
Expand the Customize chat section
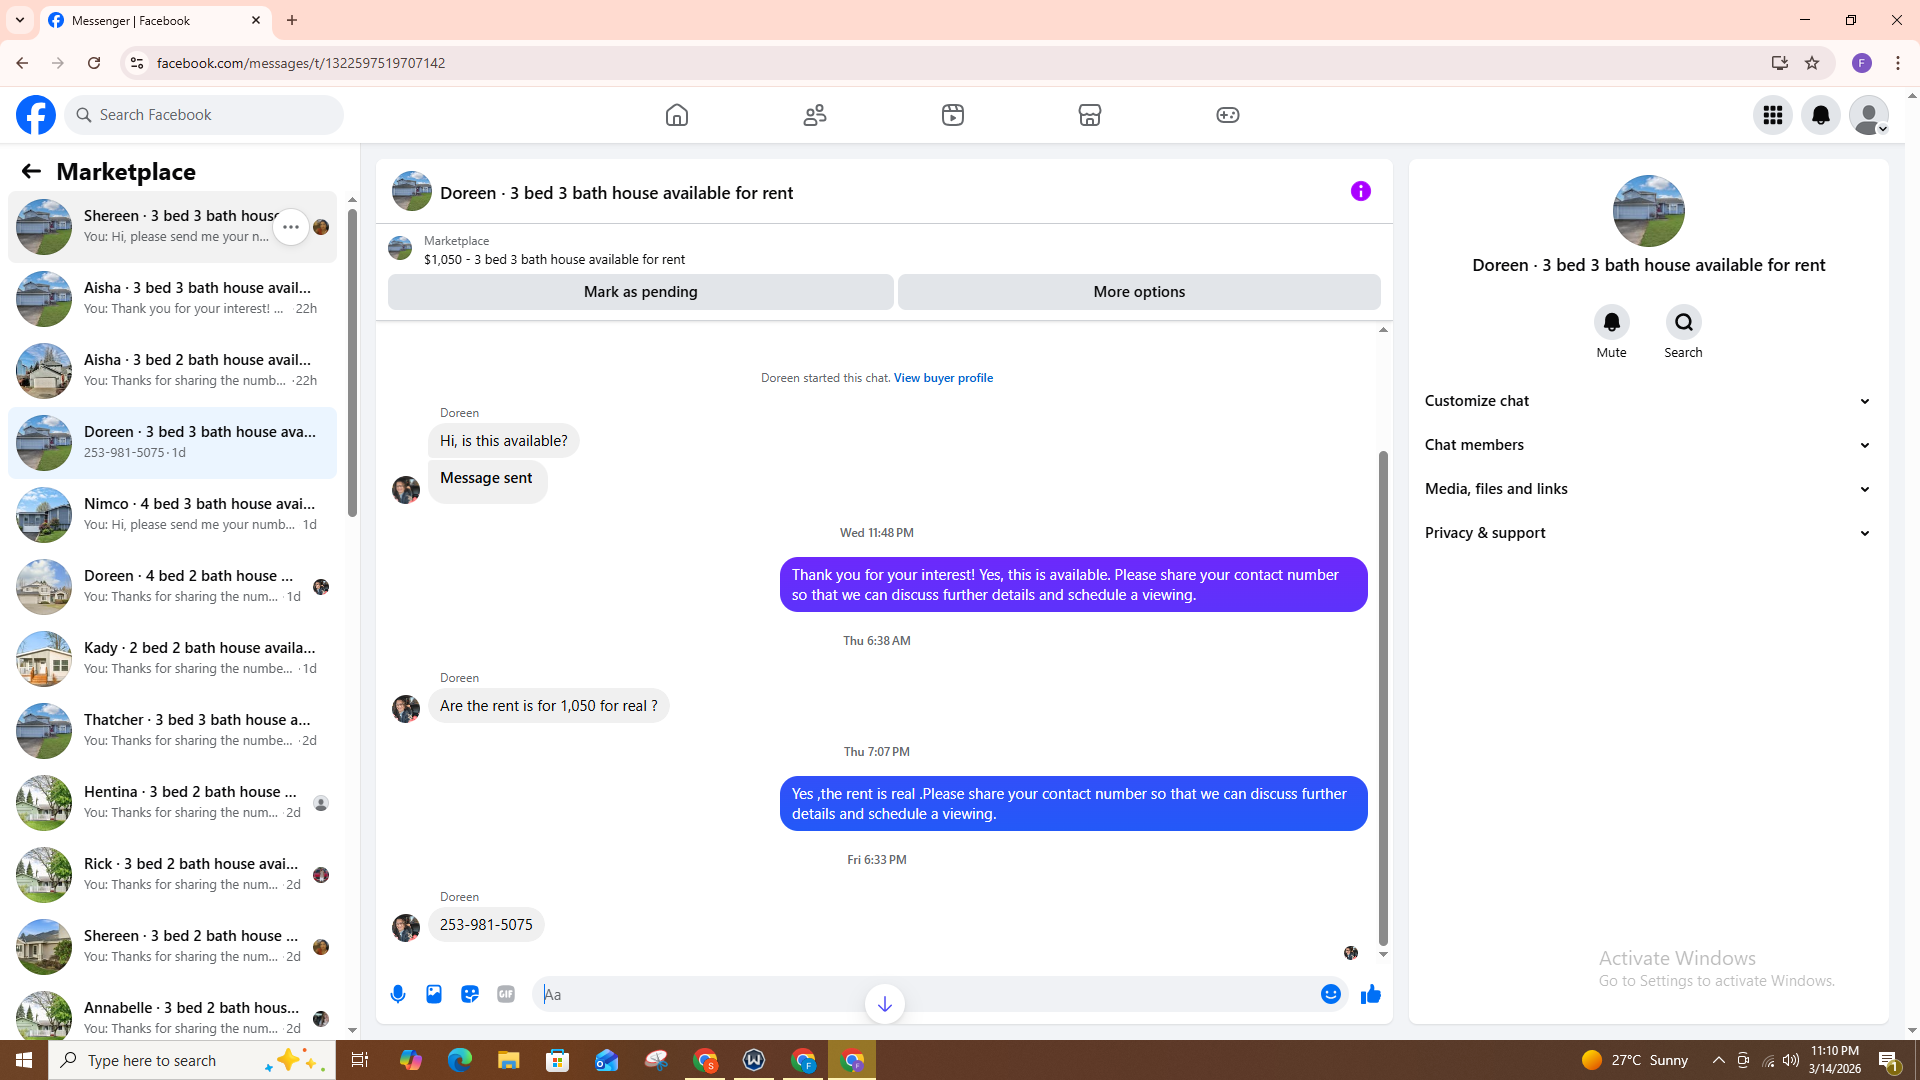pos(1647,401)
